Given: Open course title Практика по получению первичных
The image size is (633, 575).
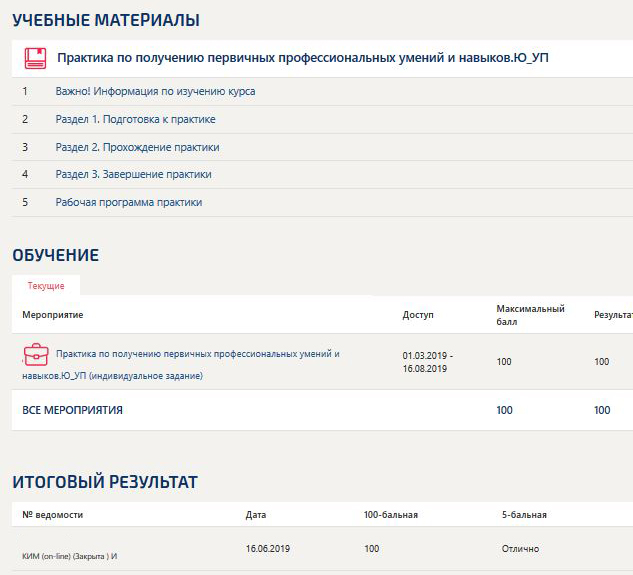Looking at the screenshot, I should click(x=302, y=58).
